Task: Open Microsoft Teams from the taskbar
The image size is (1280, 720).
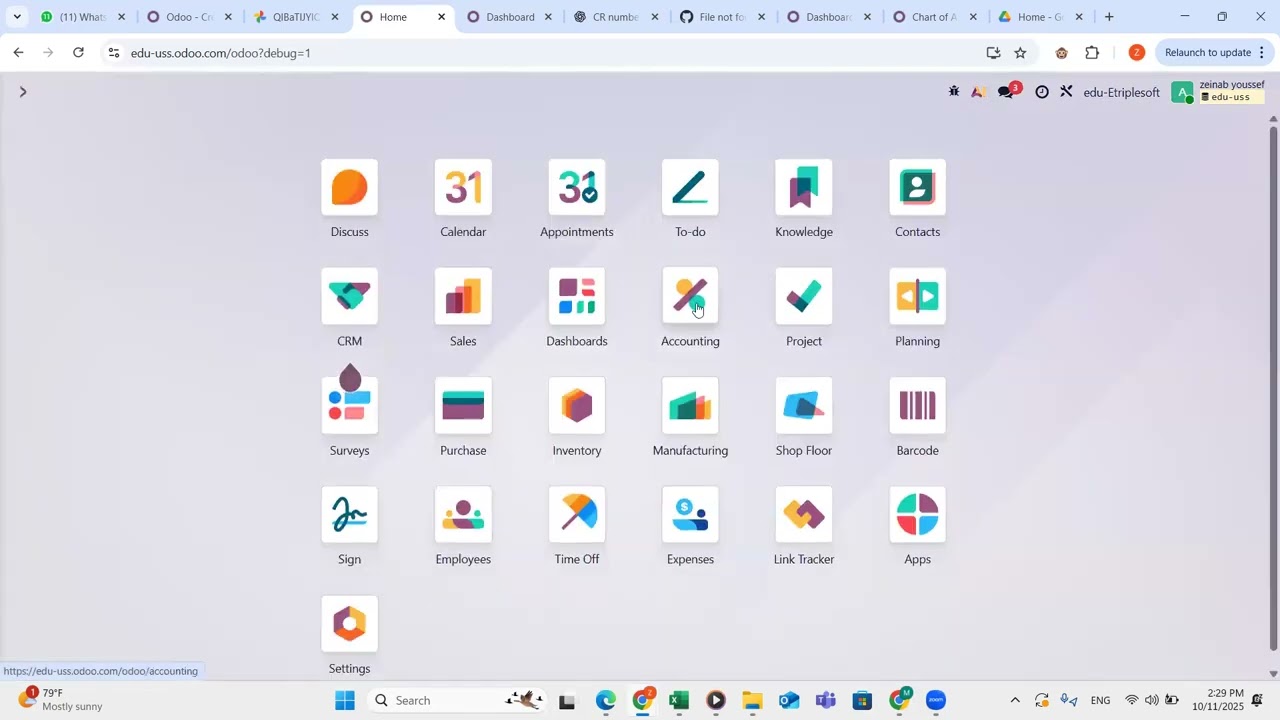Action: [x=826, y=701]
